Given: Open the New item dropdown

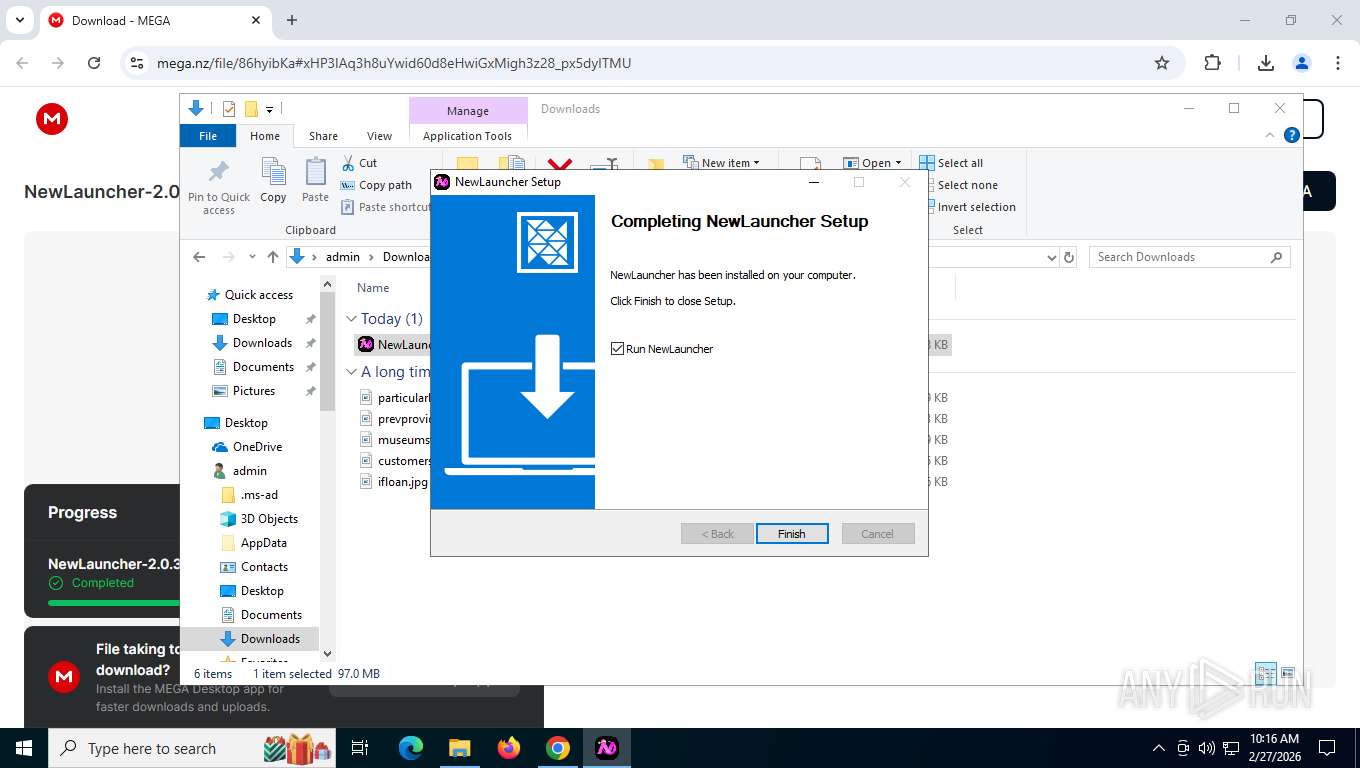Looking at the screenshot, I should click(x=721, y=162).
